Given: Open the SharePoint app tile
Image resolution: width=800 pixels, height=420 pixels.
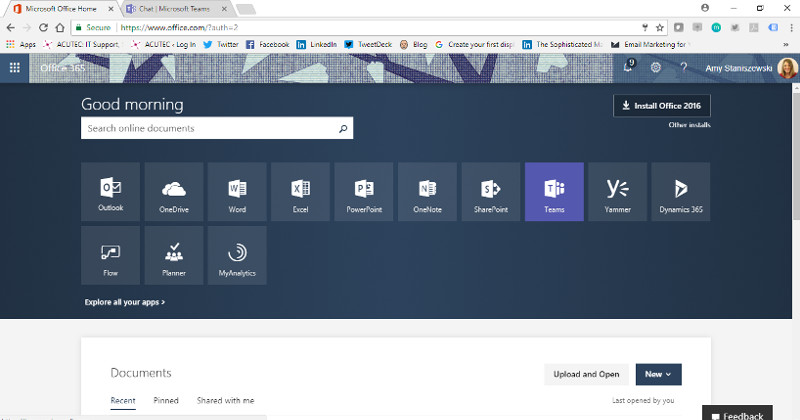Looking at the screenshot, I should pyautogui.click(x=491, y=191).
